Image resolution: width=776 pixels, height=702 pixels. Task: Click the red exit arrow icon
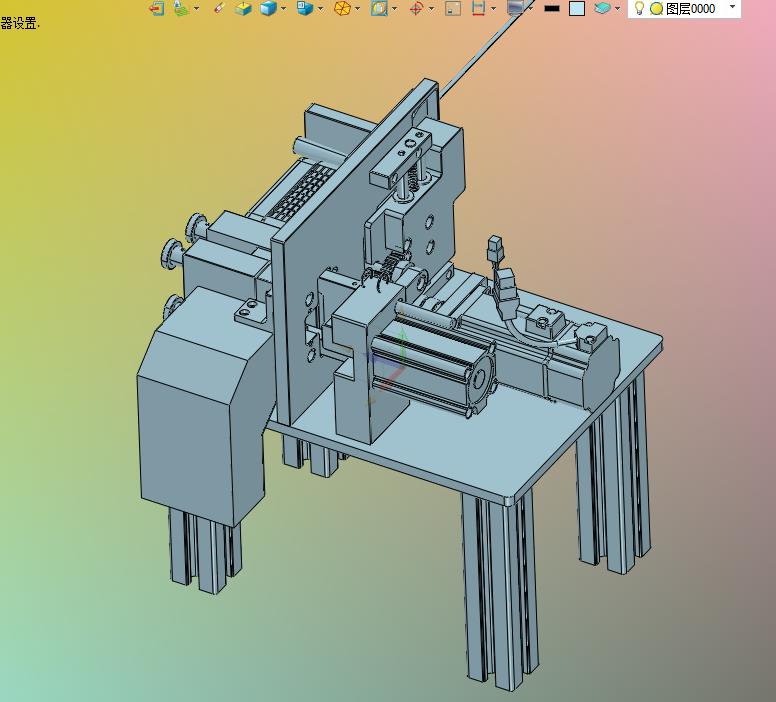click(157, 8)
